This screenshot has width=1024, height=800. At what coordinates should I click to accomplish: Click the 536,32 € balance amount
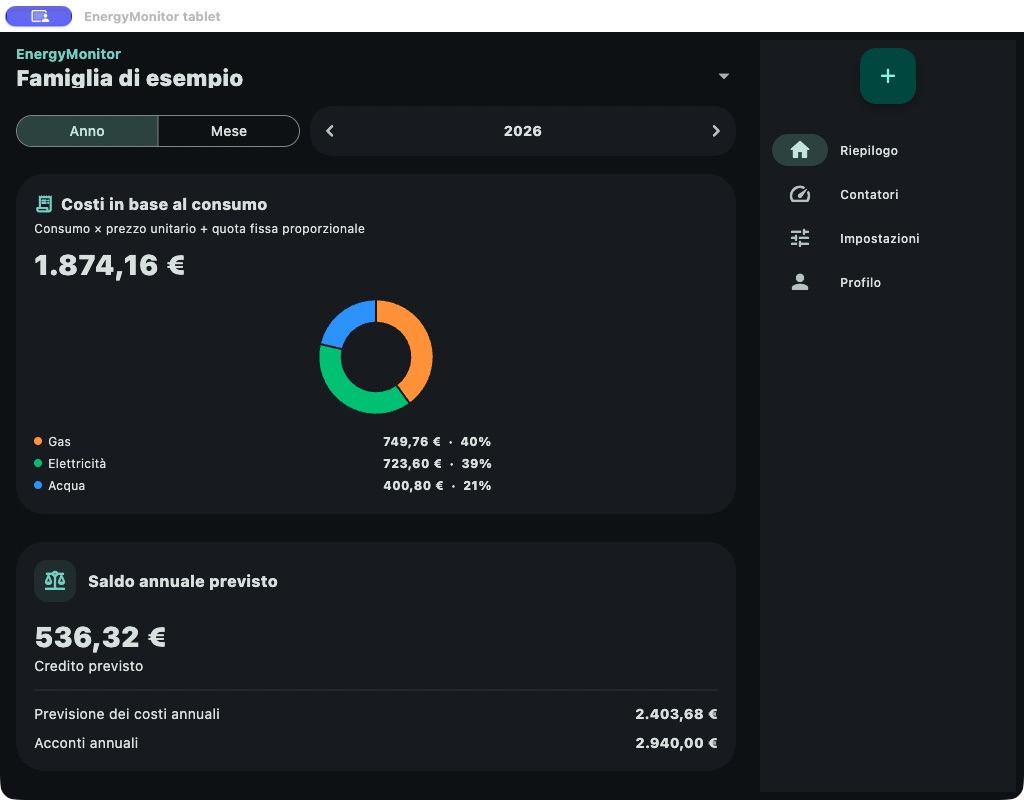coord(100,637)
